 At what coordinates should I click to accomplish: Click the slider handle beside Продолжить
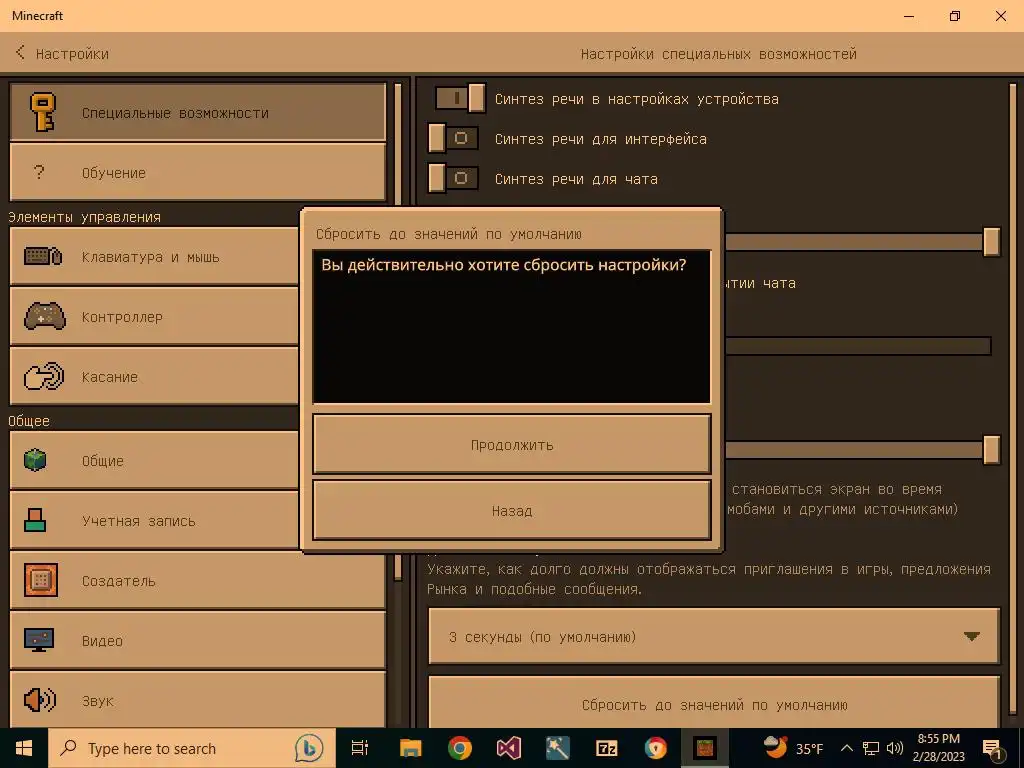coord(991,449)
